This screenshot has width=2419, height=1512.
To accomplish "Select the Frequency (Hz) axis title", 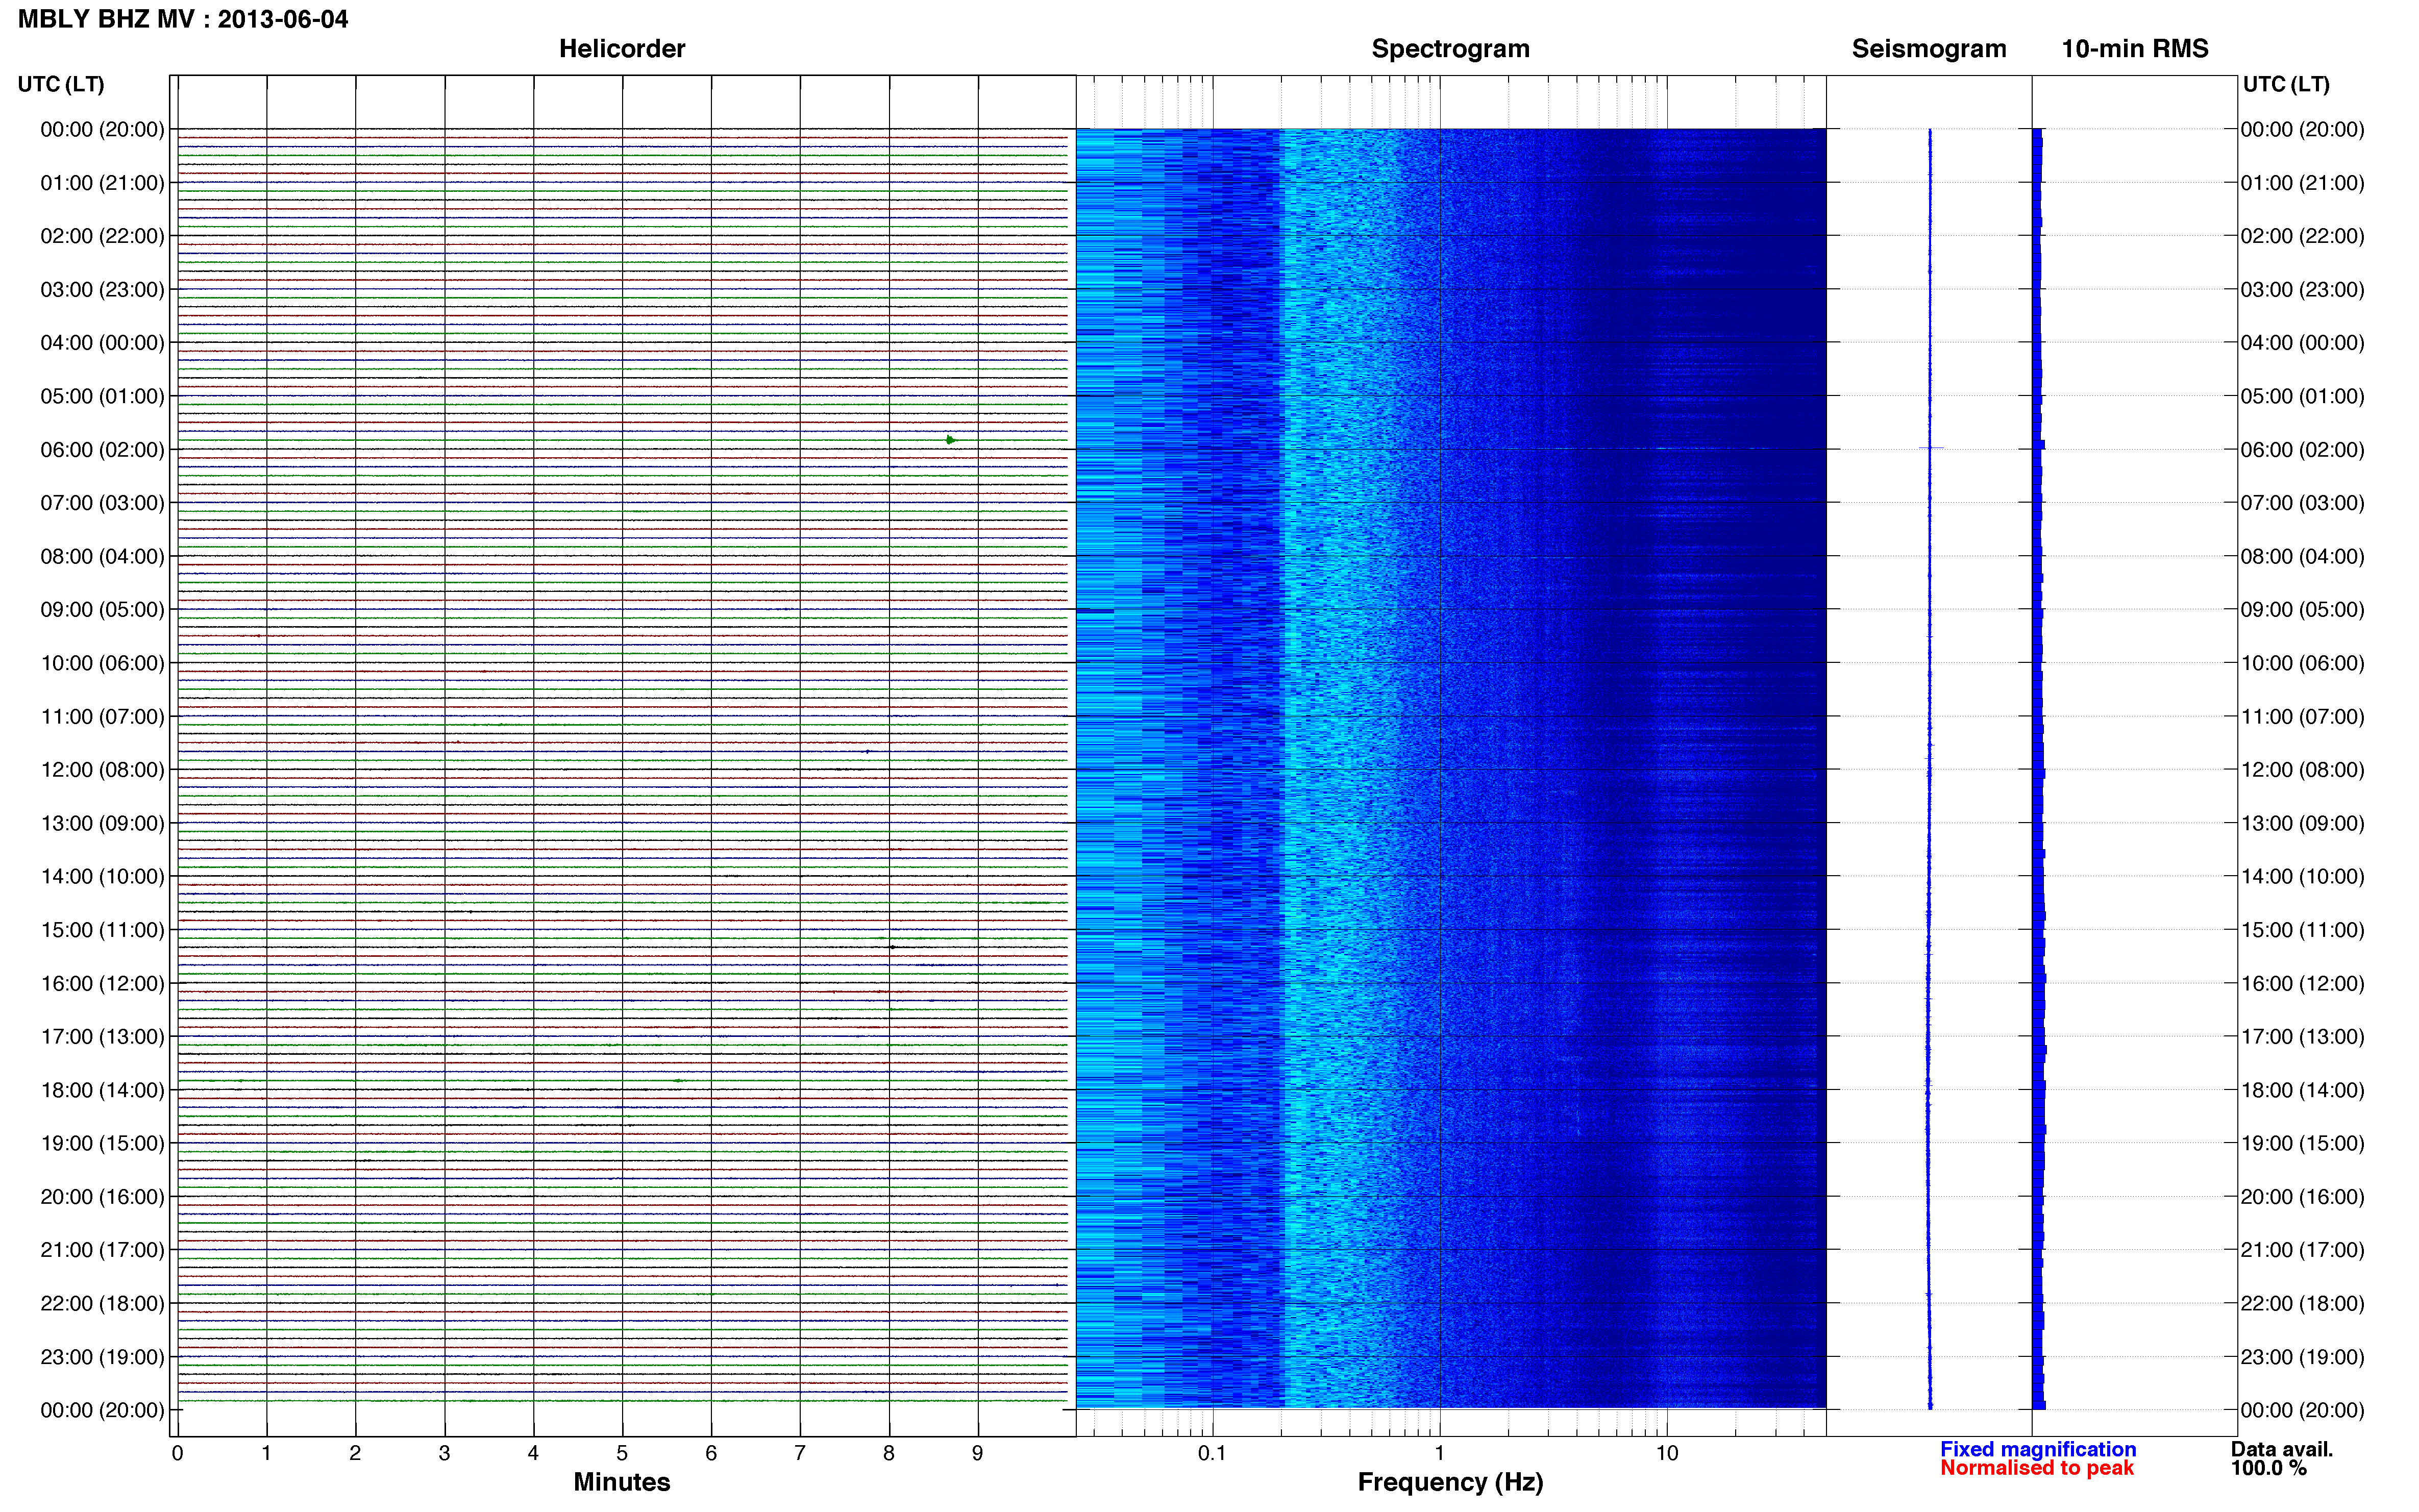I will tap(1450, 1482).
